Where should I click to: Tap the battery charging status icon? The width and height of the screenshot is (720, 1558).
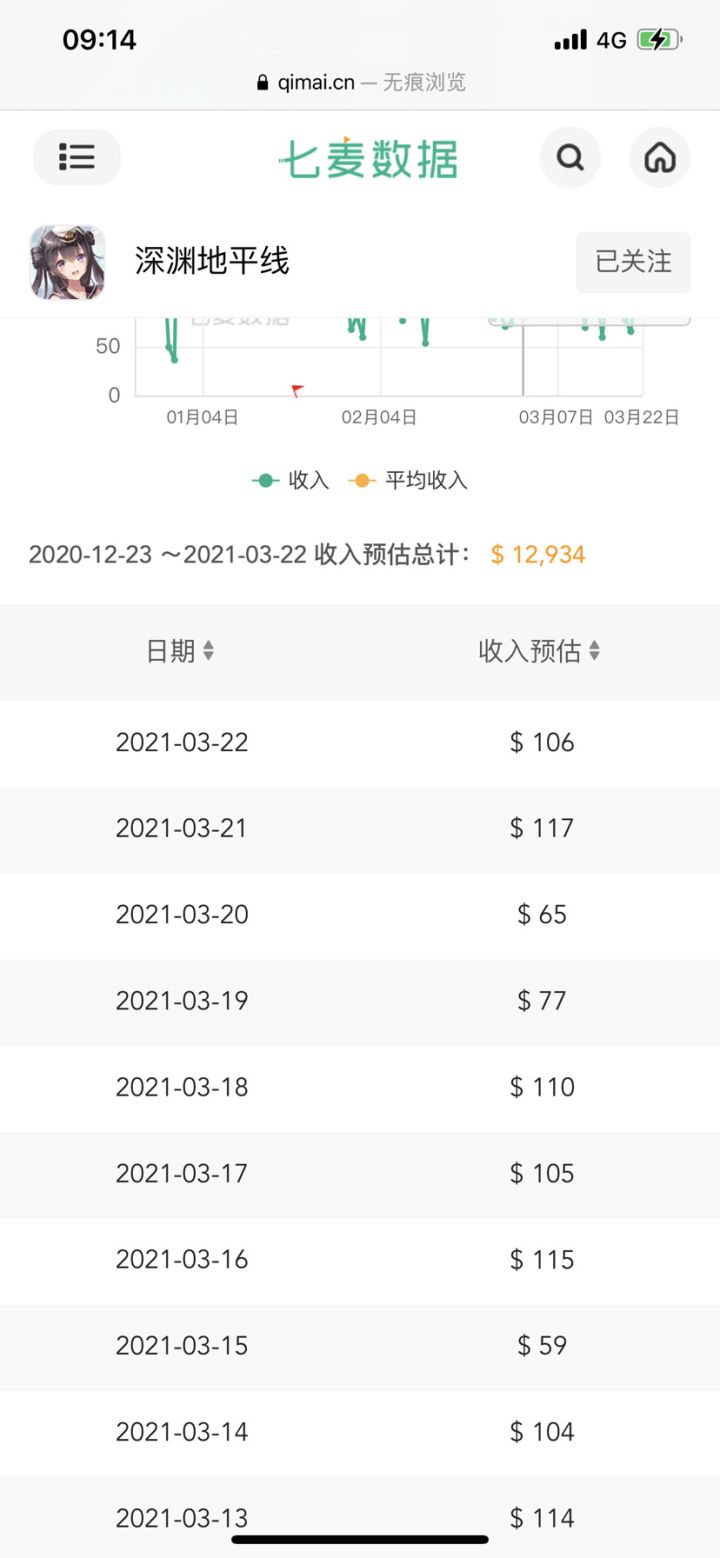click(x=659, y=40)
